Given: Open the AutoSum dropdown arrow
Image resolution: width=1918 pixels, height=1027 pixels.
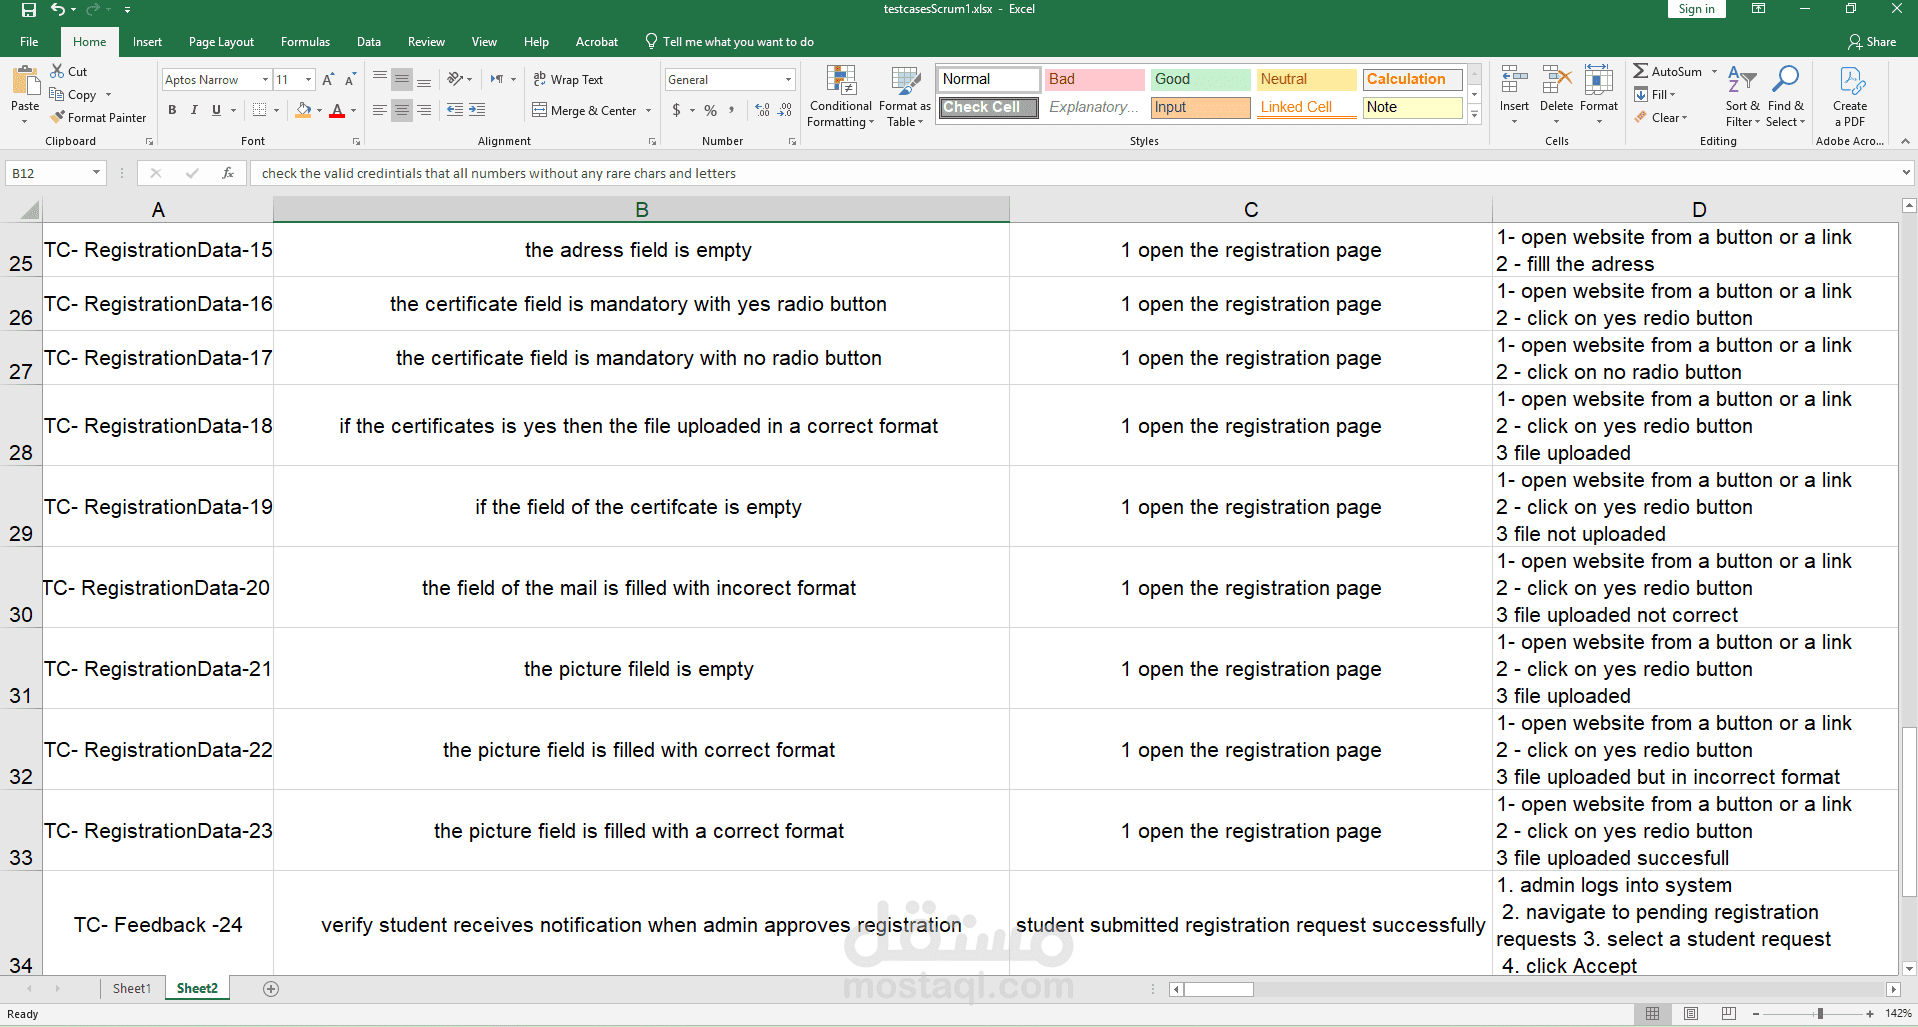Looking at the screenshot, I should [x=1714, y=72].
